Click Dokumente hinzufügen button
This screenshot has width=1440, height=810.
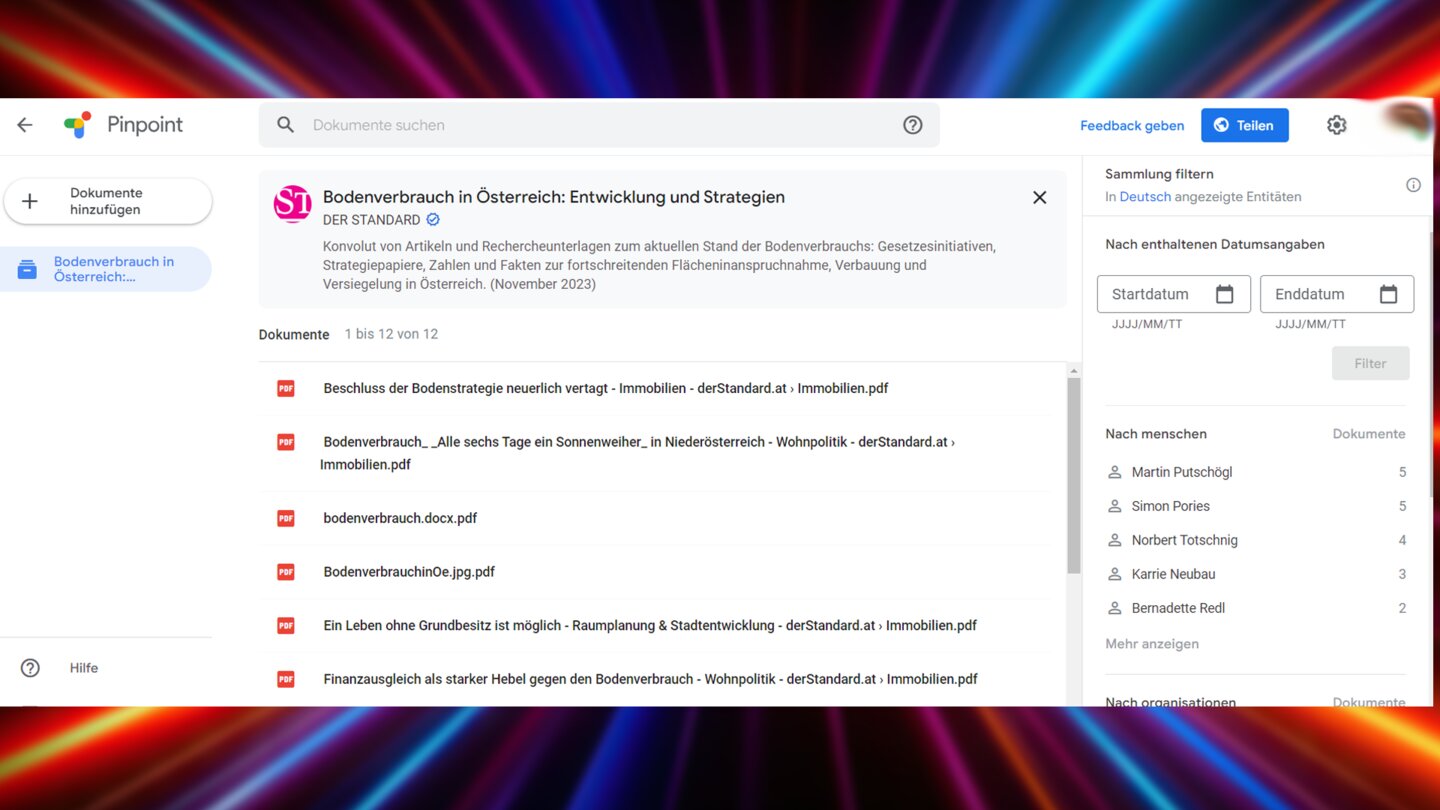pos(108,201)
